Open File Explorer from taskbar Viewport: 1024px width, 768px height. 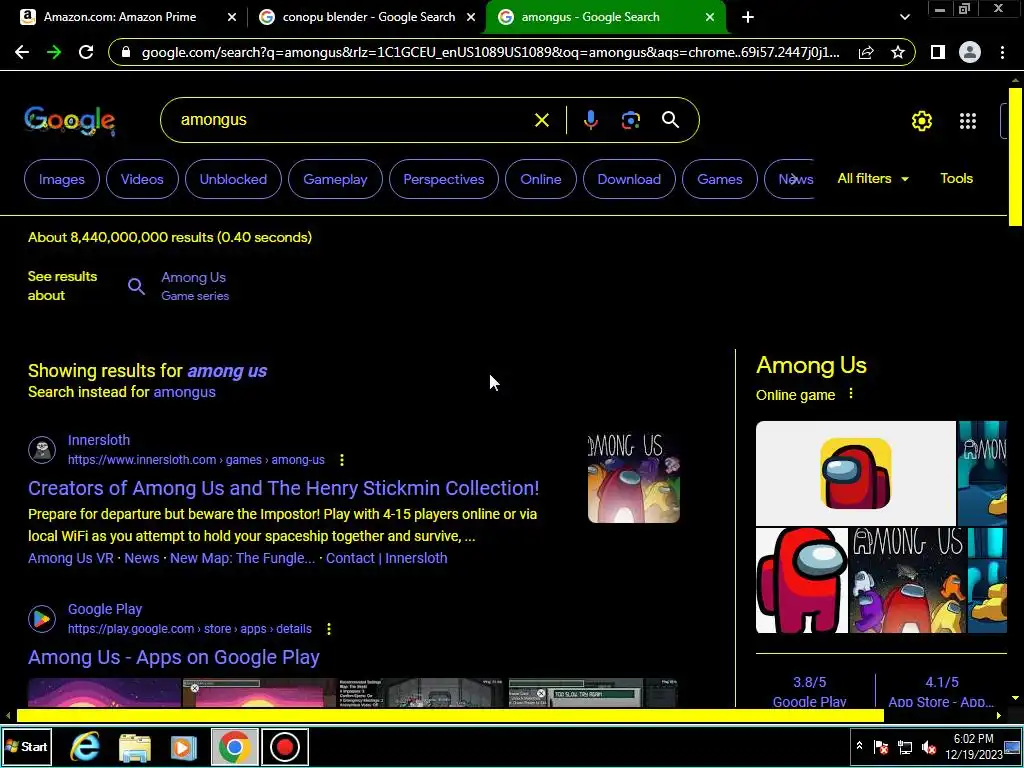click(x=135, y=747)
